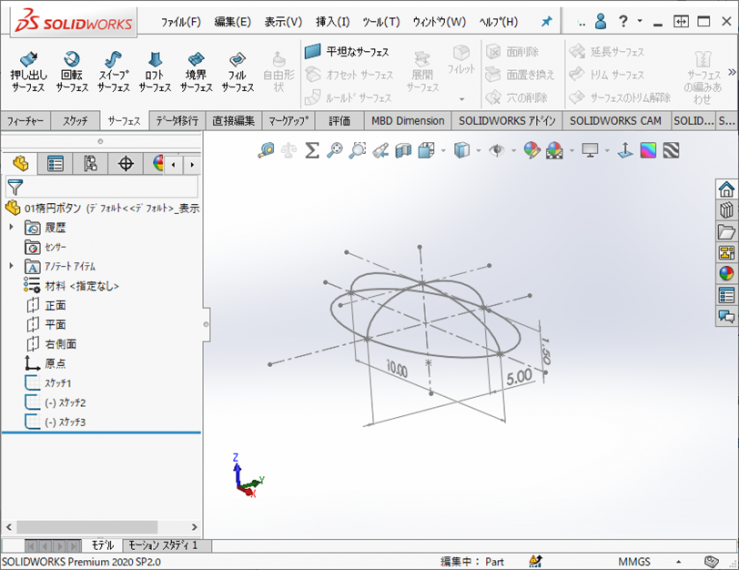739x570 pixels.
Task: Toggle the Zebra Stripes display
Action: (x=671, y=150)
